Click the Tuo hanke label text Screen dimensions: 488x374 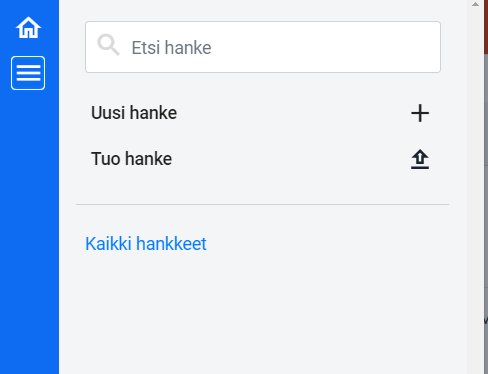132,159
